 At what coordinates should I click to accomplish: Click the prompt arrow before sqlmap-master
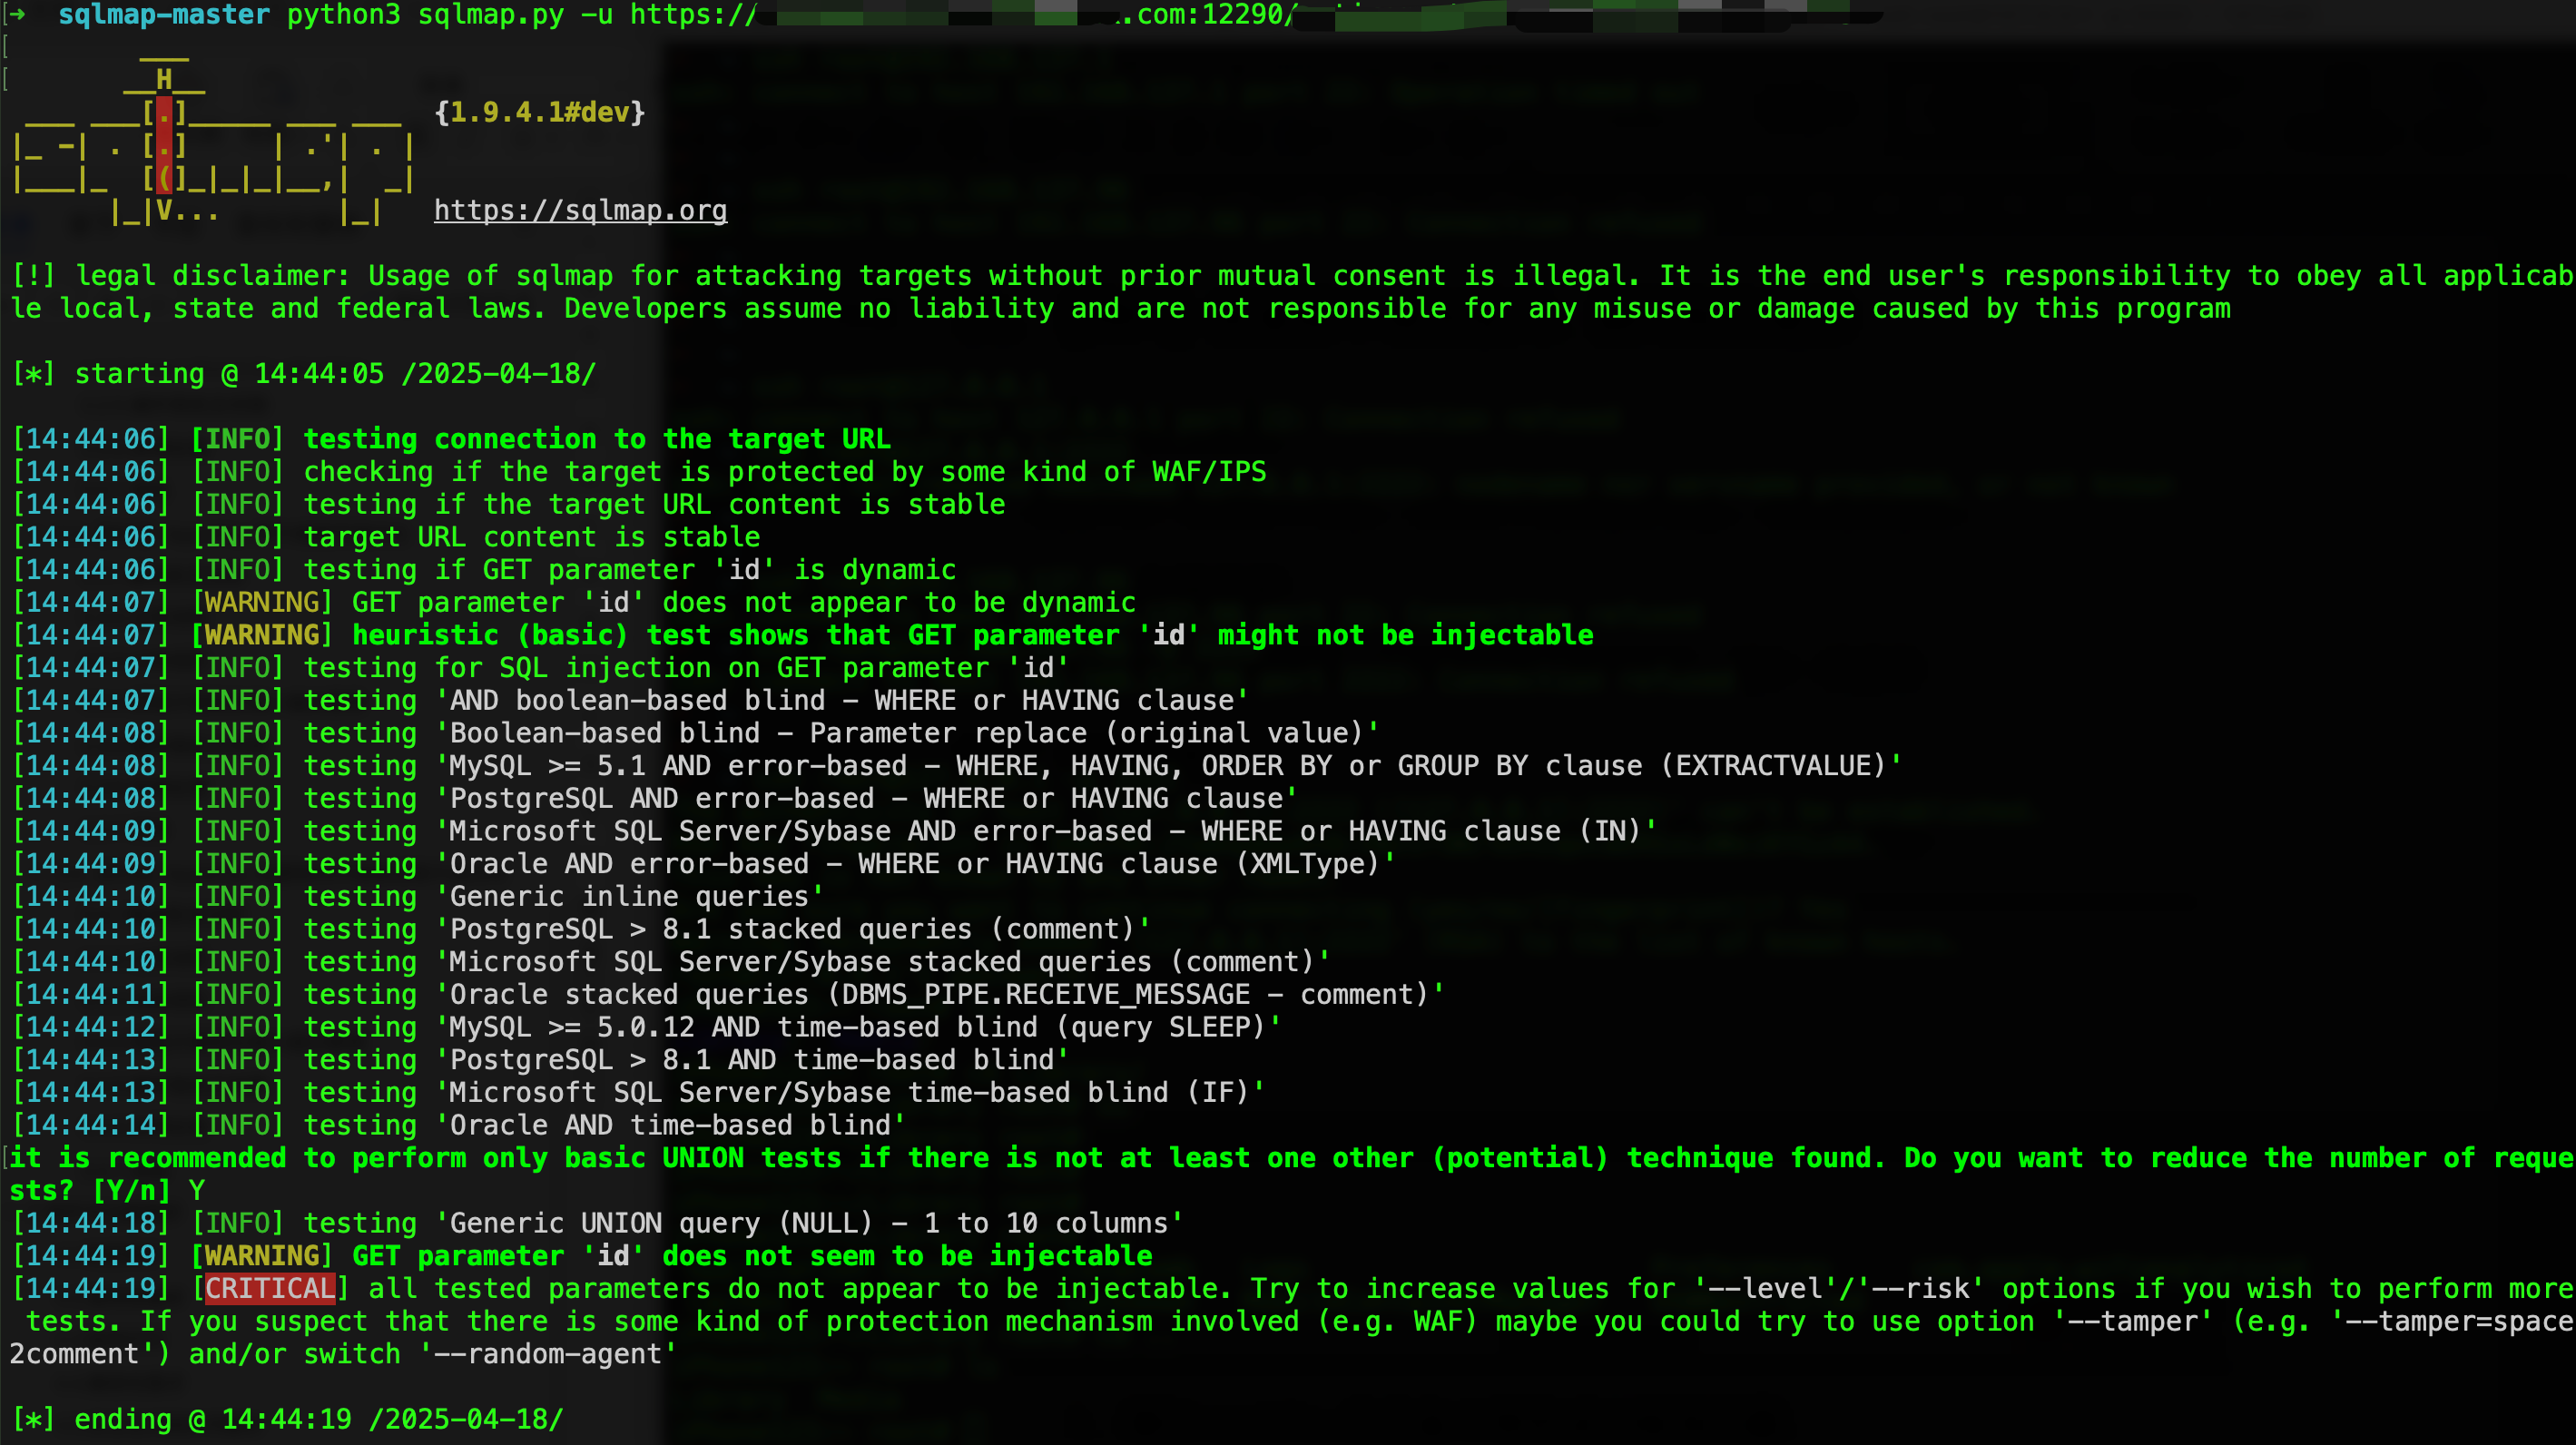click(x=17, y=14)
